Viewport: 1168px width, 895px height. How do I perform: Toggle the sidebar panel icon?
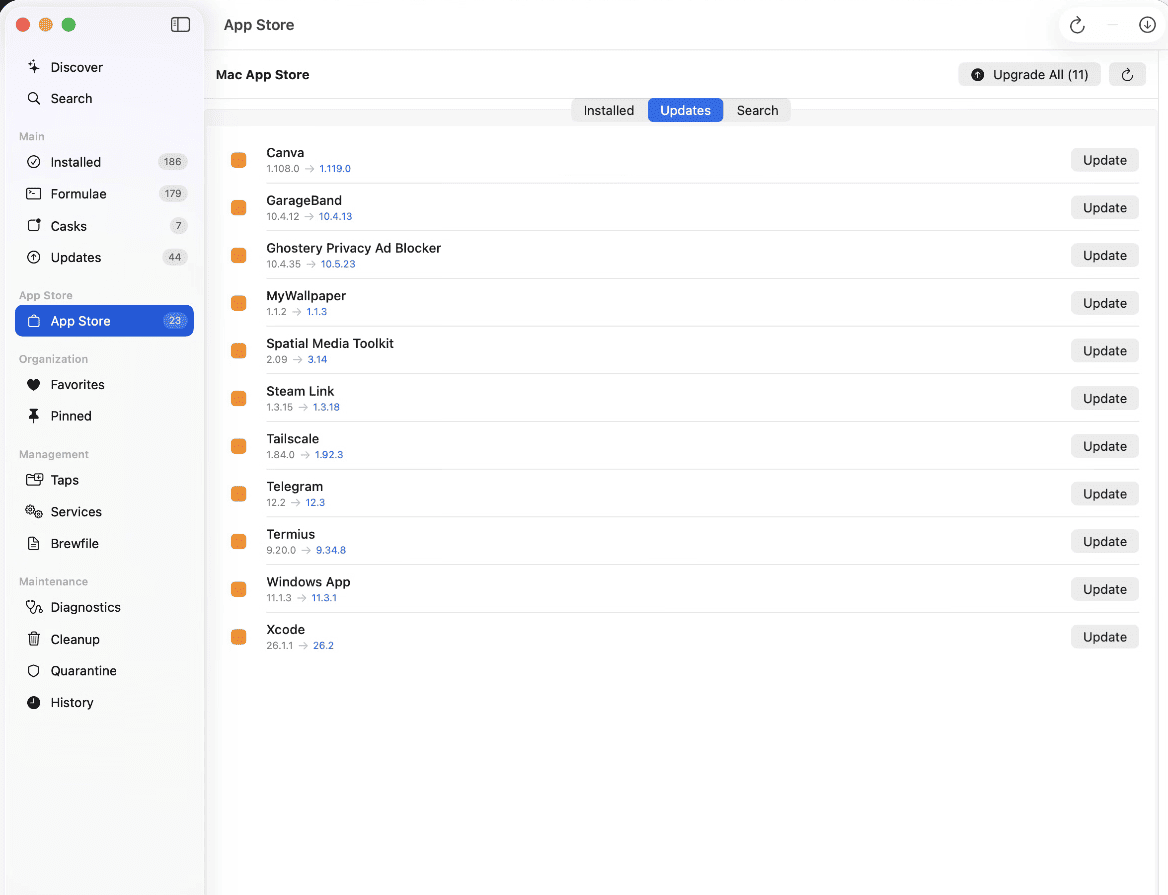[180, 25]
